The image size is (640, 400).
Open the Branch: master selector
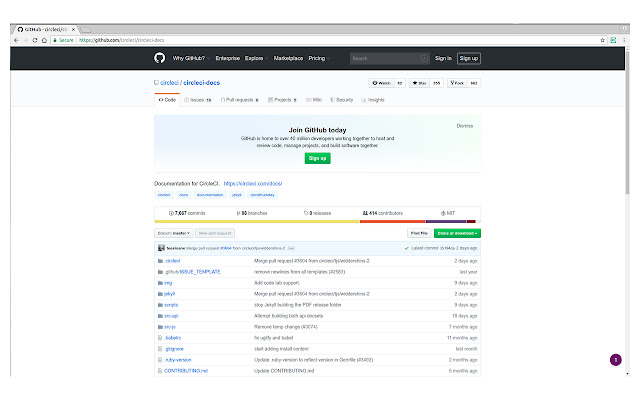point(173,233)
